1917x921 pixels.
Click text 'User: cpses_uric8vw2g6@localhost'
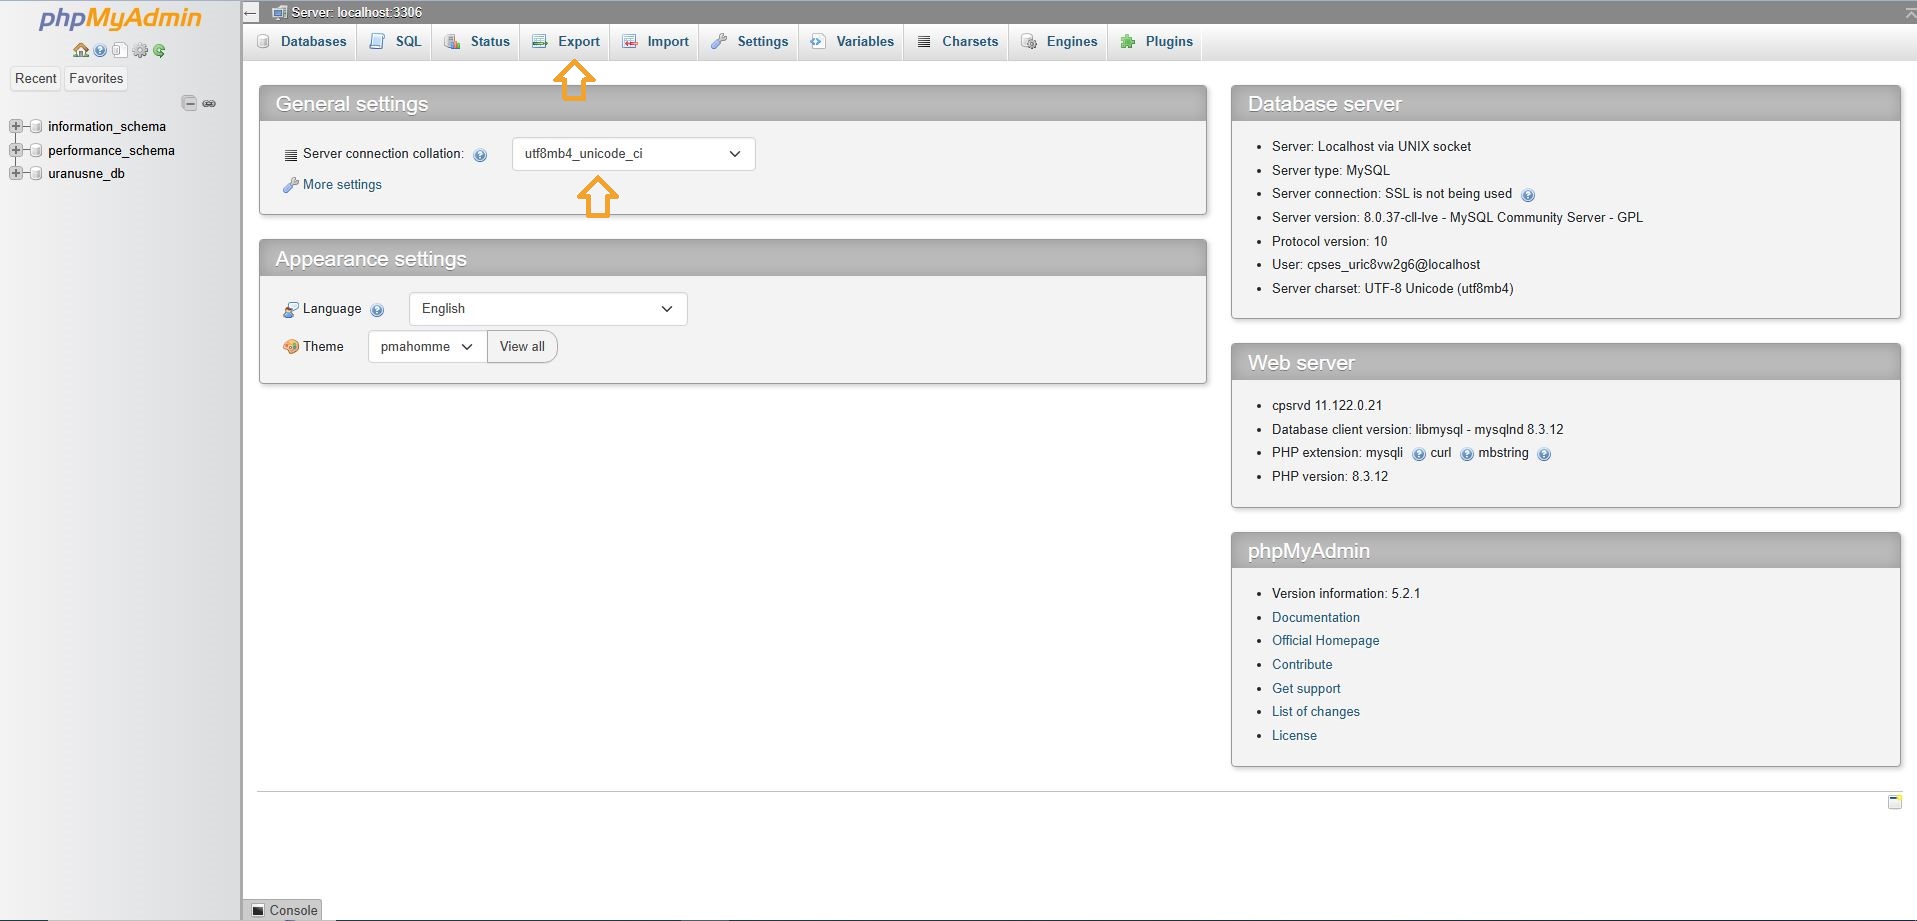tap(1375, 265)
